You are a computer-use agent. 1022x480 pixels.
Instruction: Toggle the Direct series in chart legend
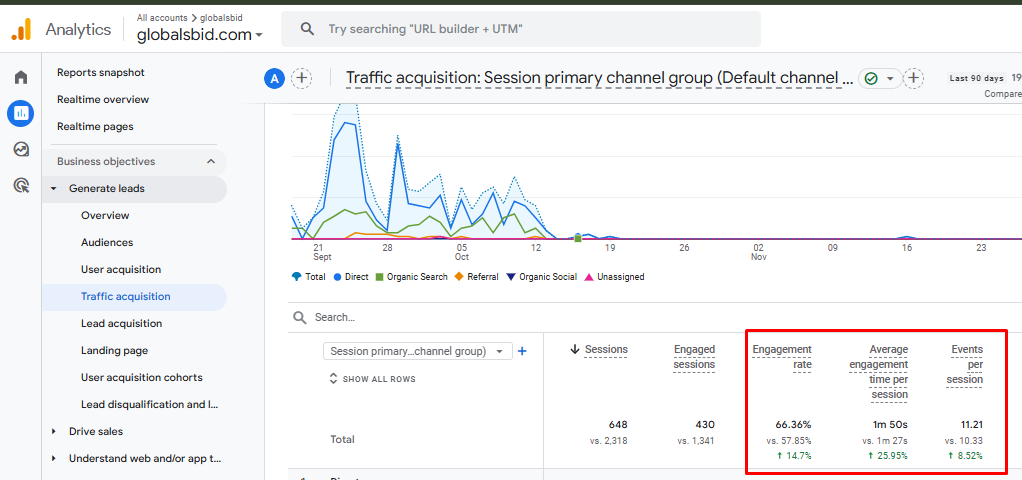[351, 277]
